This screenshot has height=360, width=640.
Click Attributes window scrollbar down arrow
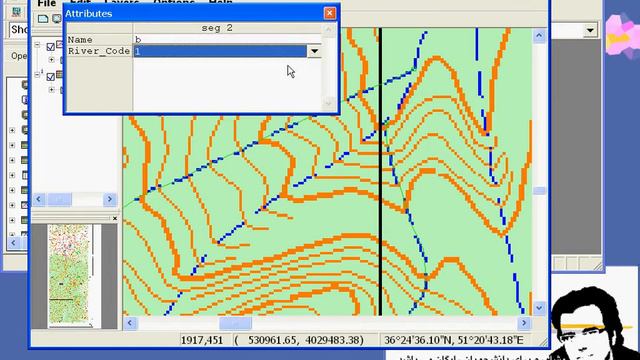pyautogui.click(x=329, y=104)
